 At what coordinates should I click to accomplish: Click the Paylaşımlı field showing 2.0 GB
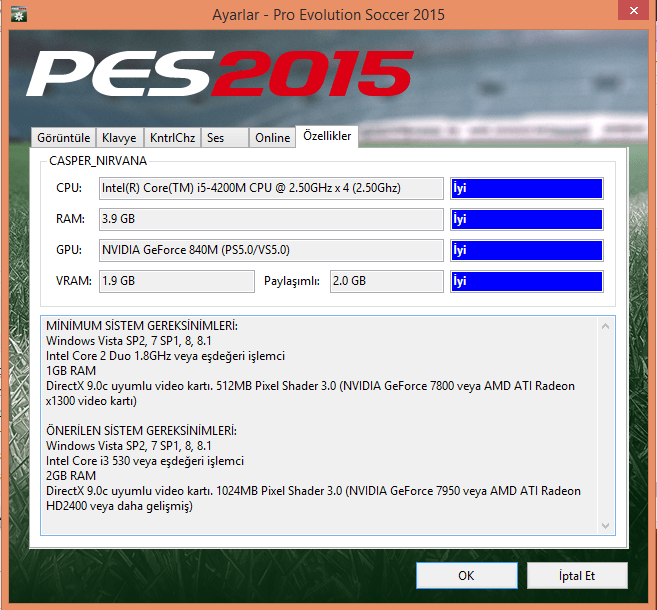pos(386,281)
